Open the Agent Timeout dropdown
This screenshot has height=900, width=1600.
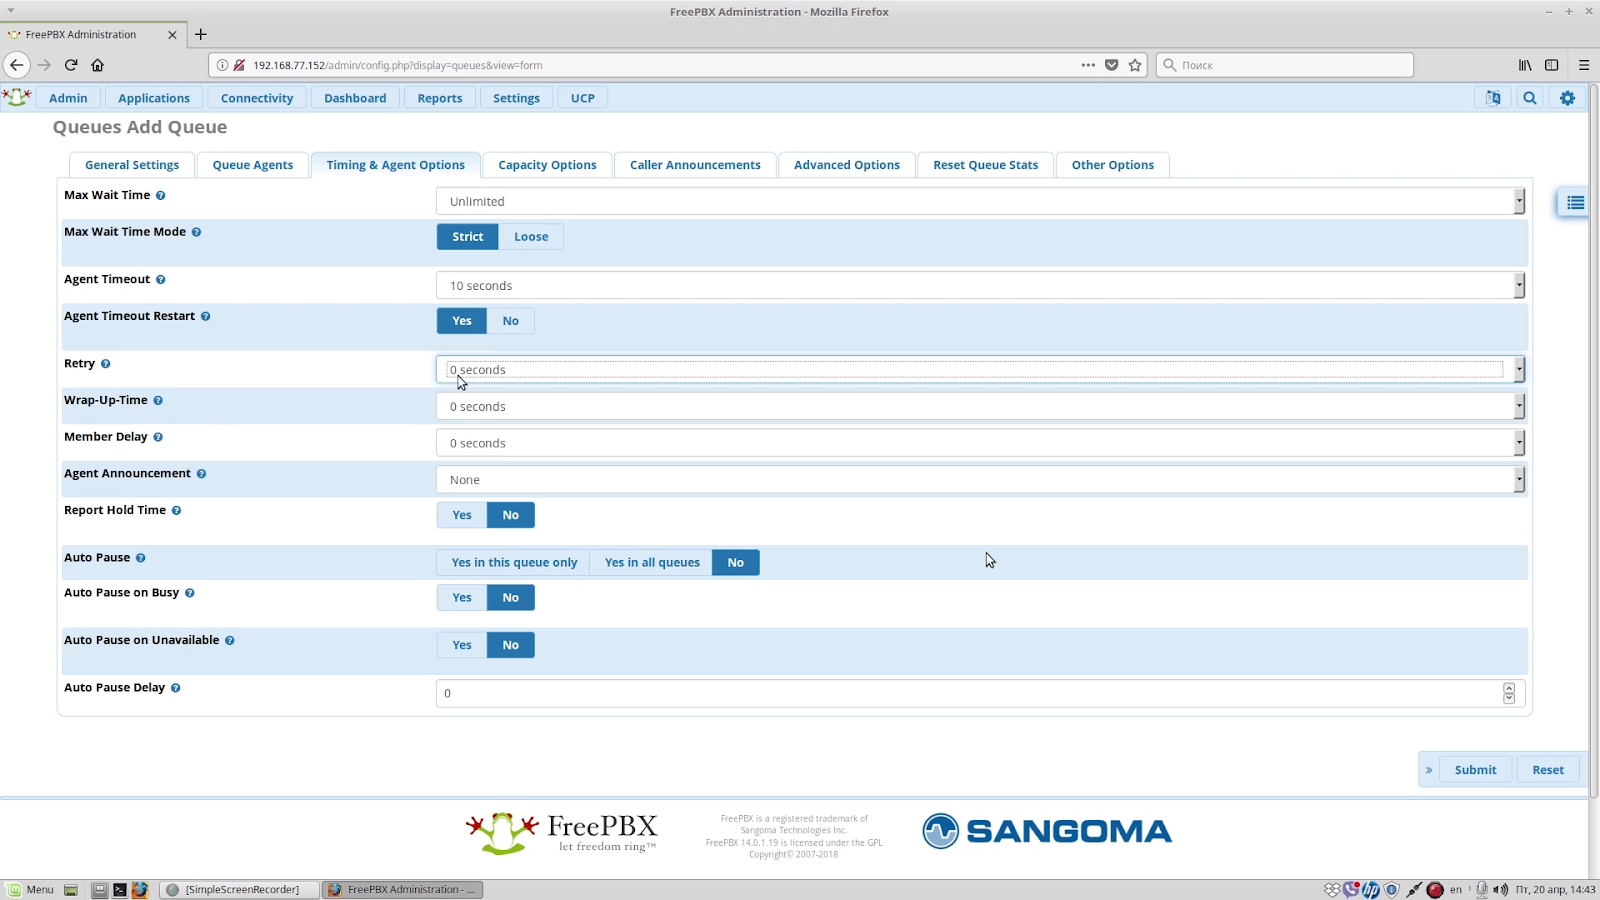click(980, 285)
